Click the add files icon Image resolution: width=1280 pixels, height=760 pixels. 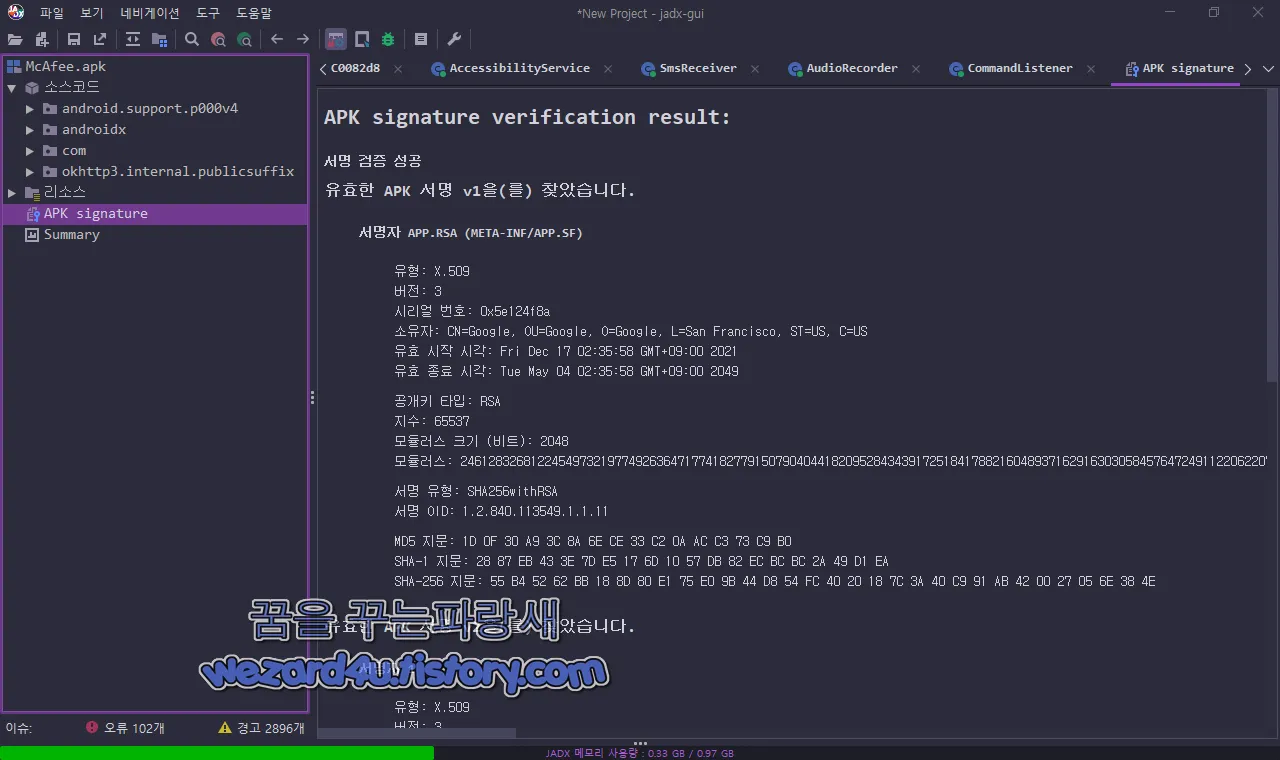pyautogui.click(x=42, y=40)
